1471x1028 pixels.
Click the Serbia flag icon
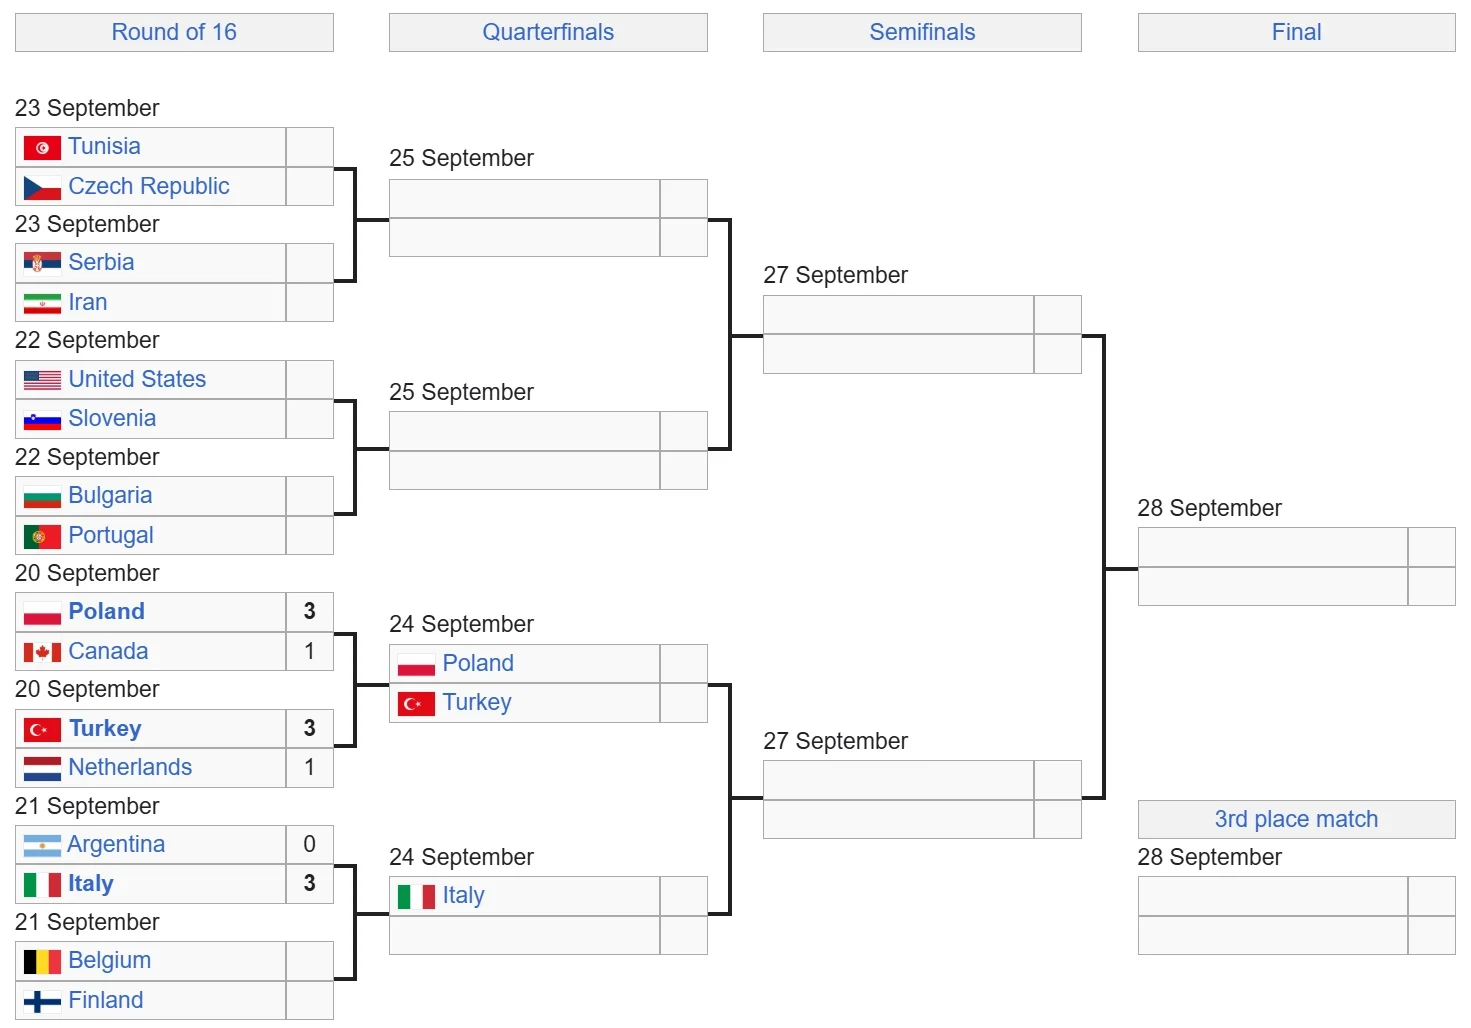(42, 263)
